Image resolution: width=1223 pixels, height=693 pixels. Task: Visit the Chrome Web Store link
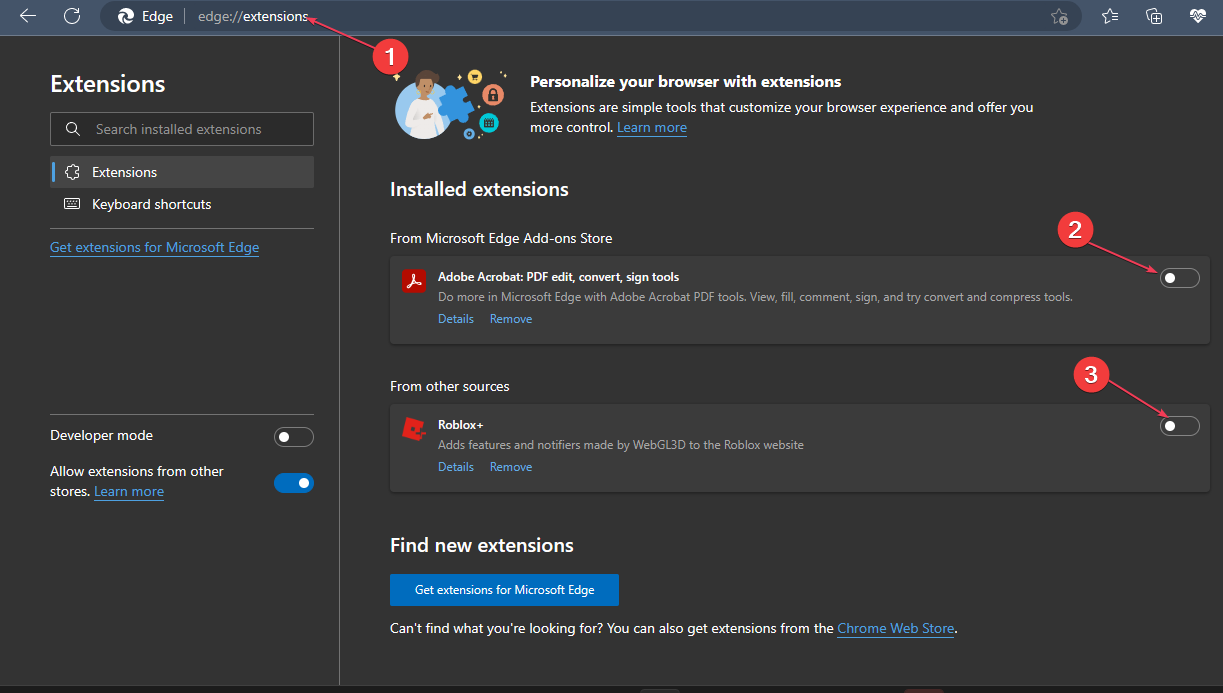pyautogui.click(x=896, y=629)
